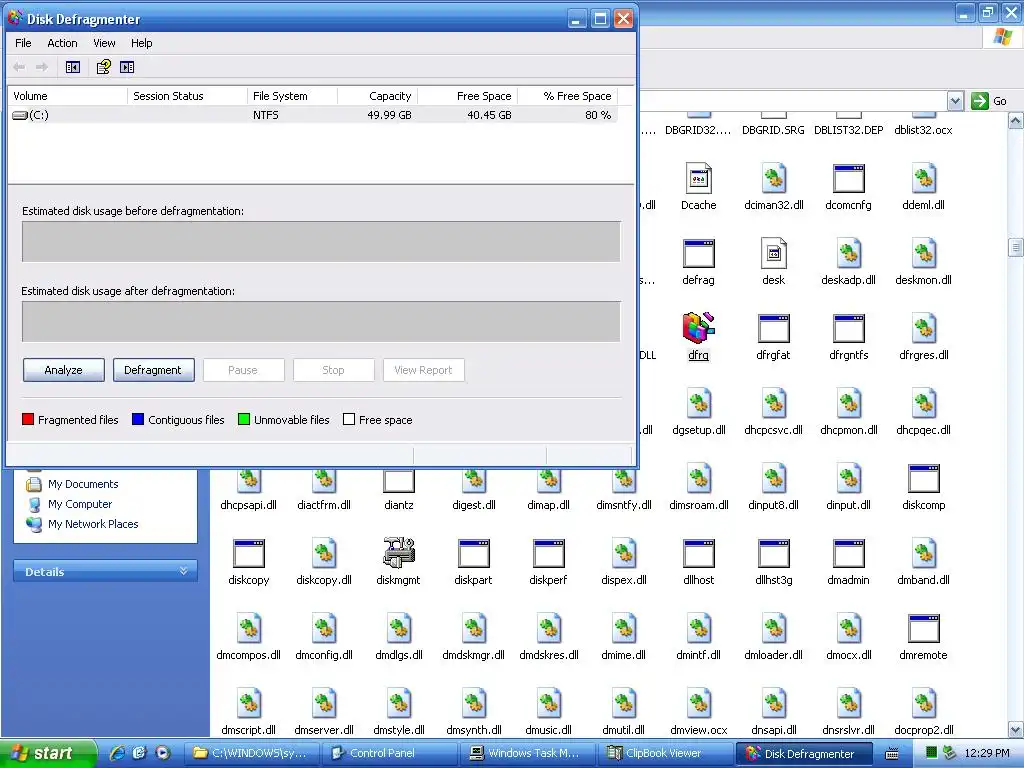The image size is (1024, 768).
Task: Sort by Volume column header
Action: [x=67, y=96]
